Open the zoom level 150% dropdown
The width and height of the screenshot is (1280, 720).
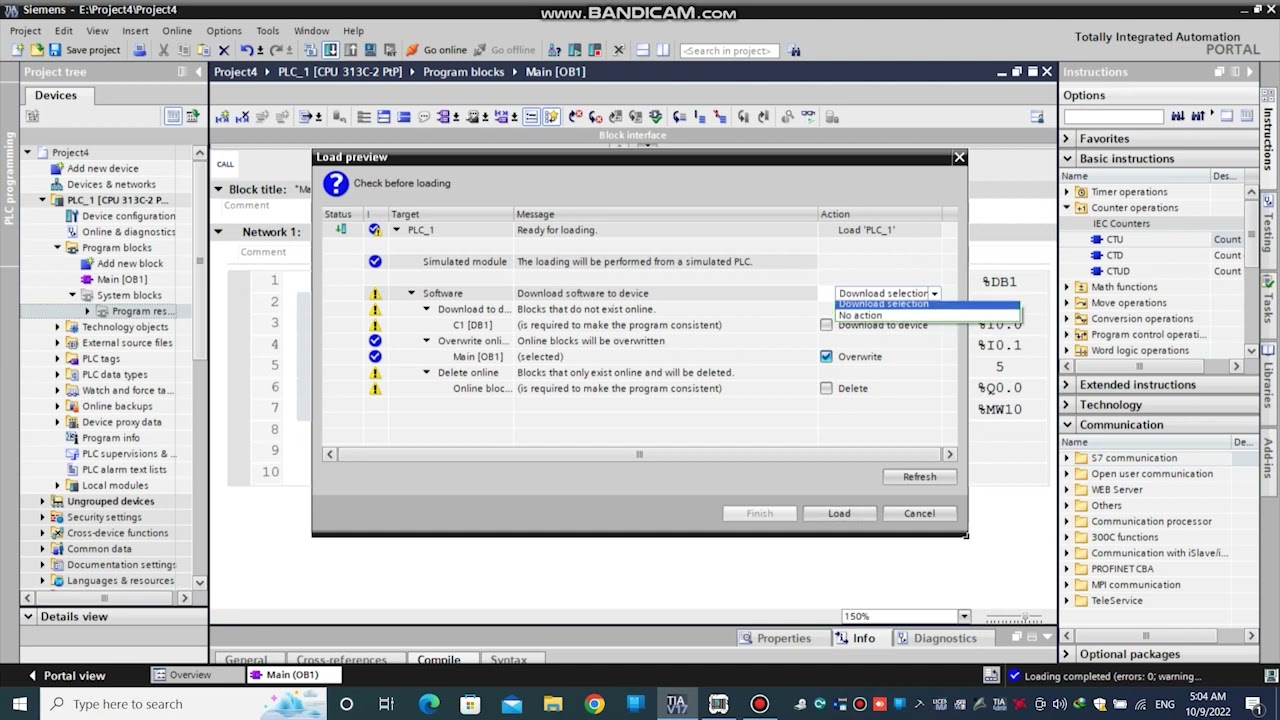coord(964,617)
